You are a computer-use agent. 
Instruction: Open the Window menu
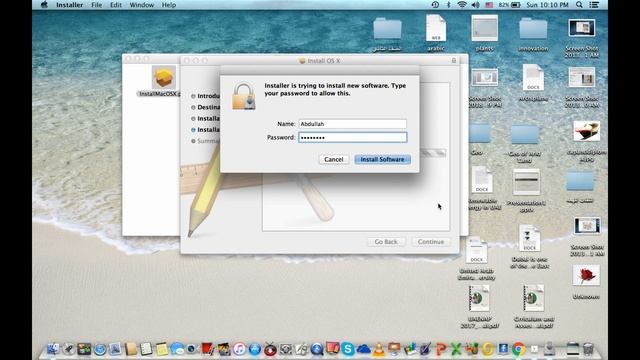[142, 5]
